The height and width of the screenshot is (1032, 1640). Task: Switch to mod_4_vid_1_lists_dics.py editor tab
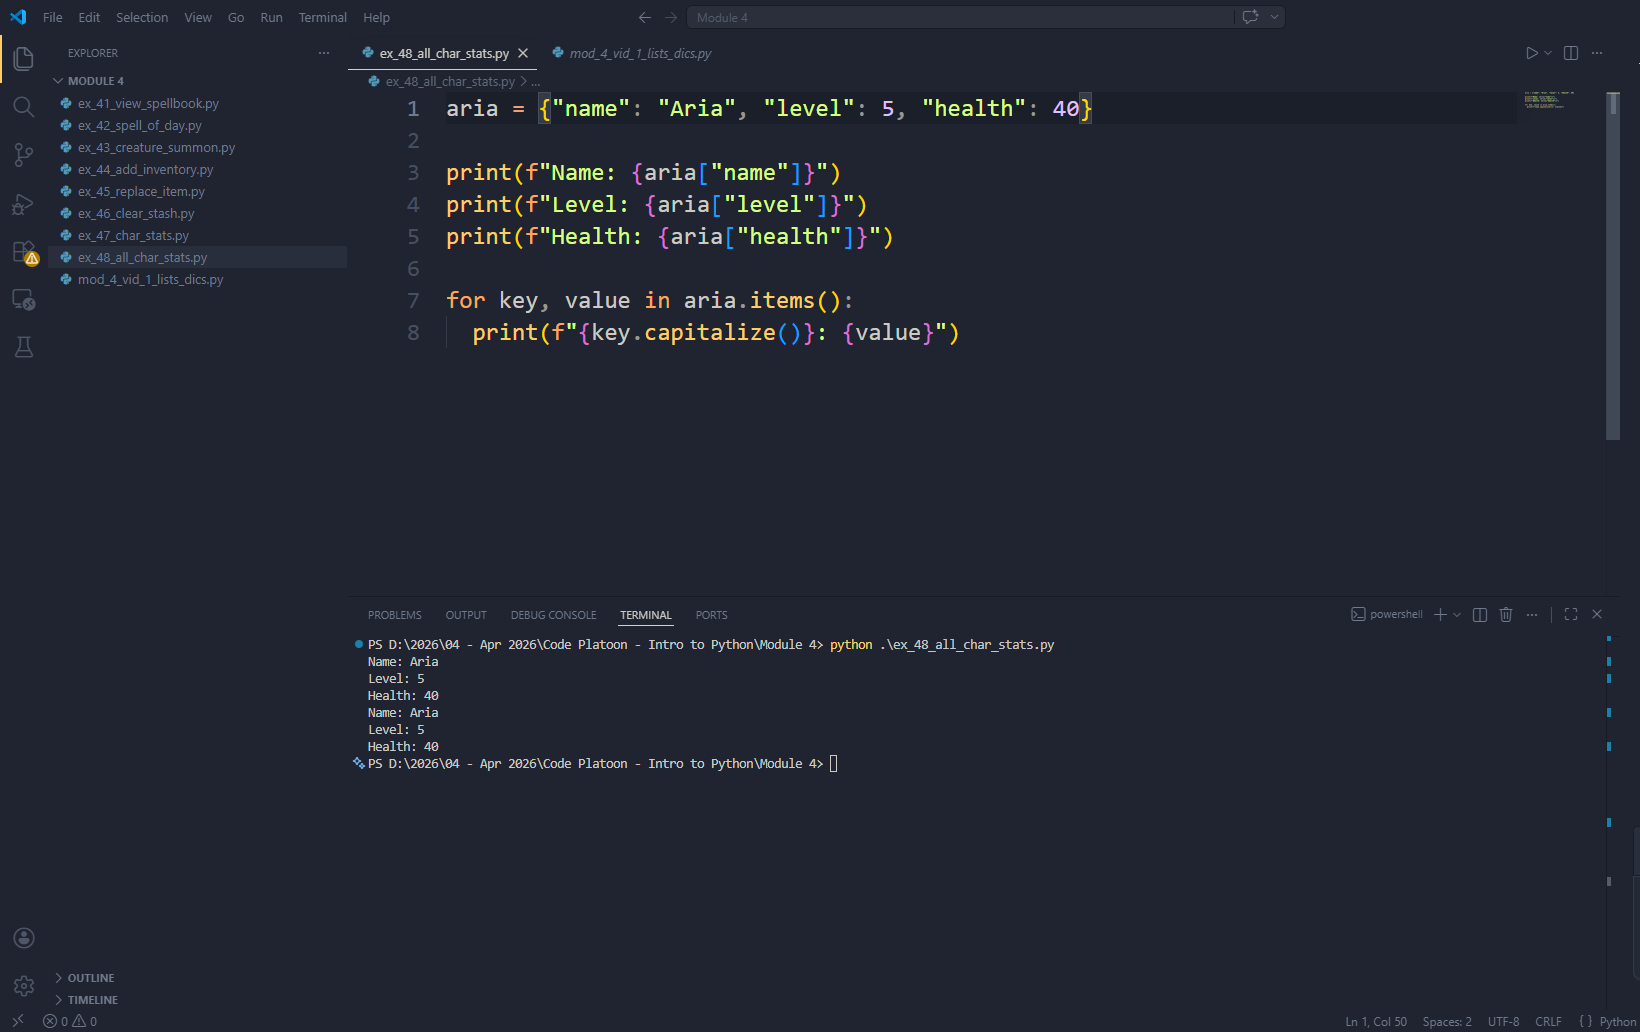tap(632, 53)
